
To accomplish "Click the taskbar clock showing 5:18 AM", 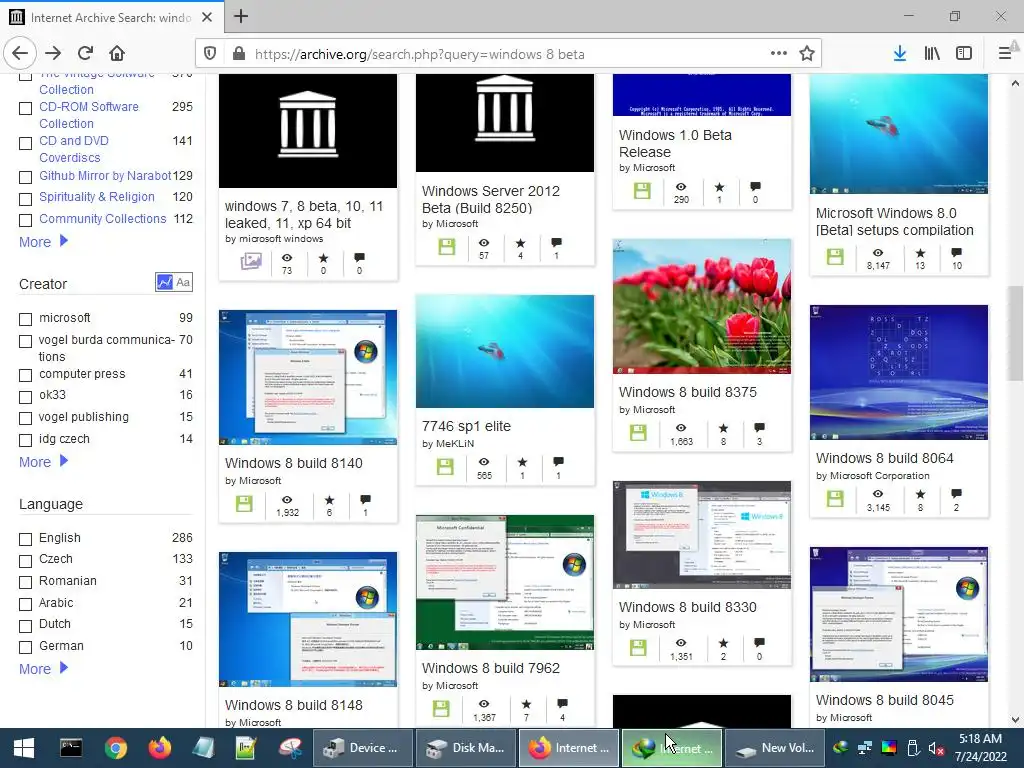I will coord(980,748).
